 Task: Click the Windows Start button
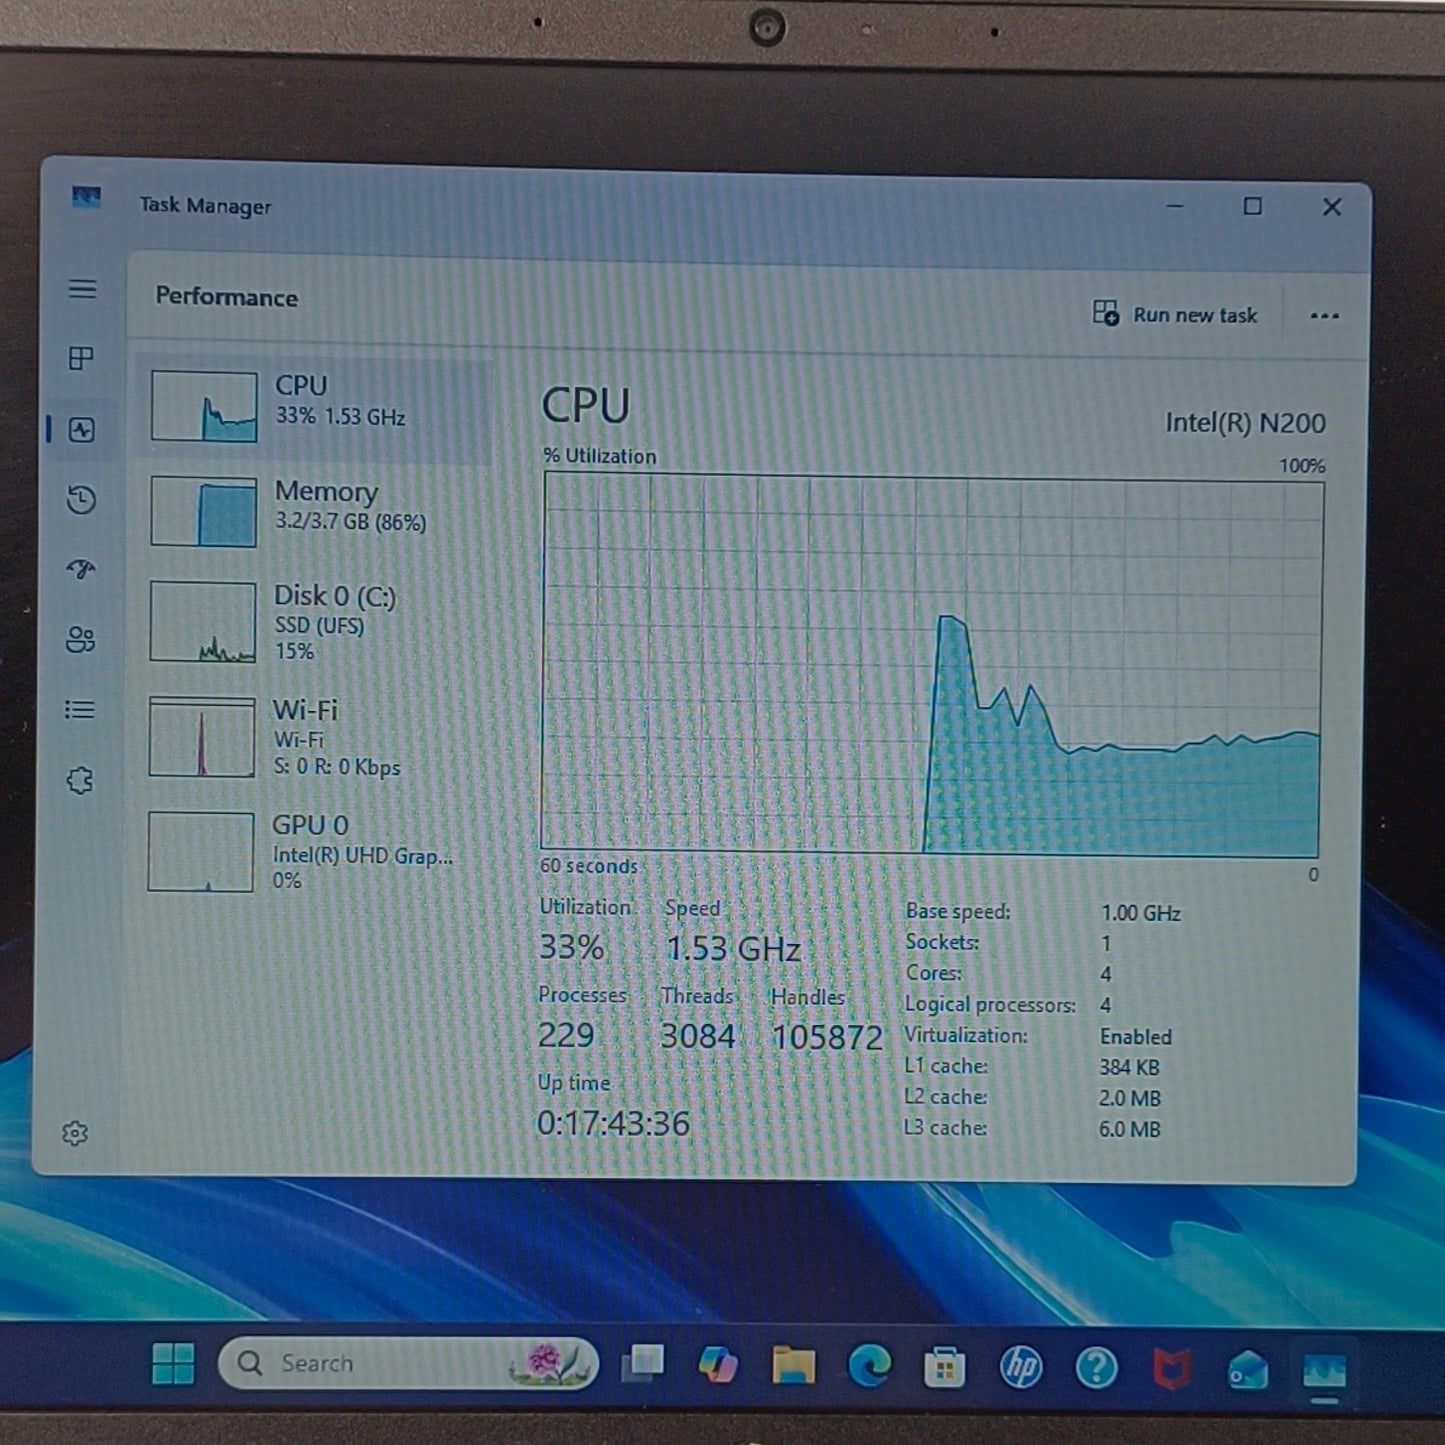[x=173, y=1363]
